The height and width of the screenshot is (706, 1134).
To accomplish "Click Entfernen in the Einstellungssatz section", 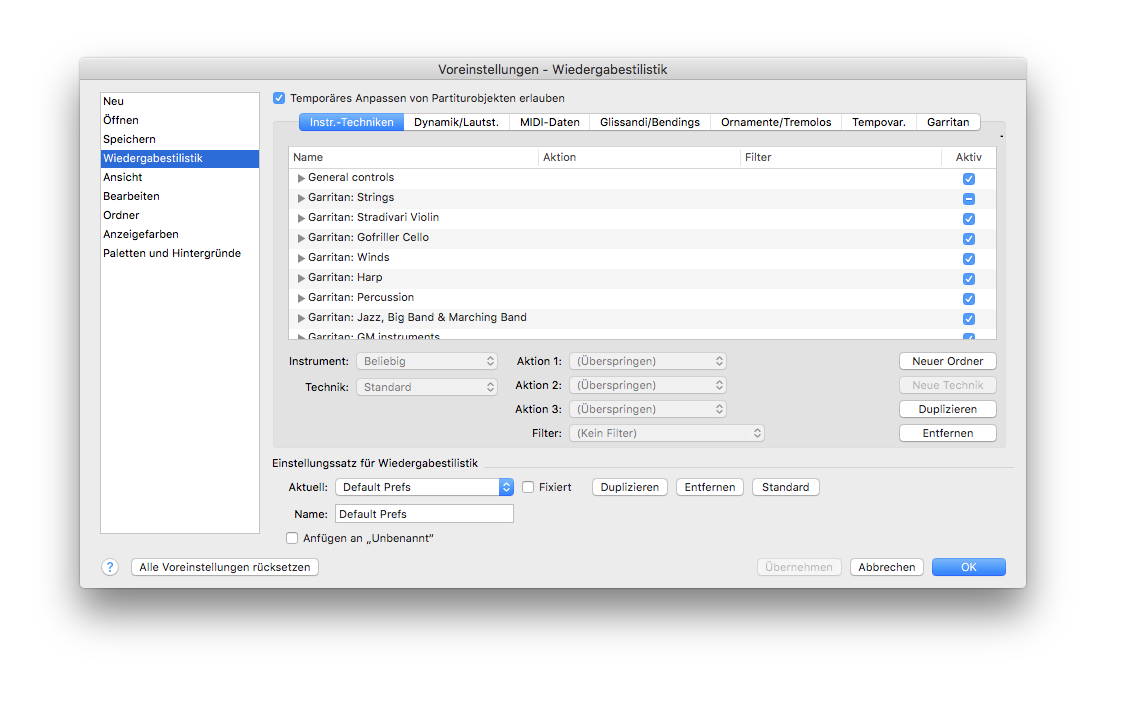I will 709,488.
